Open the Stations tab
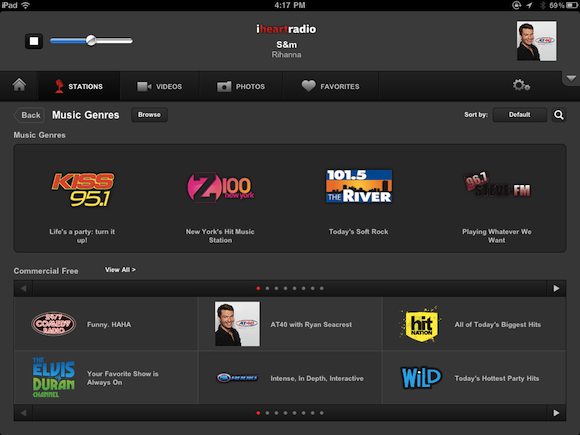This screenshot has height=435, width=580. [79, 86]
